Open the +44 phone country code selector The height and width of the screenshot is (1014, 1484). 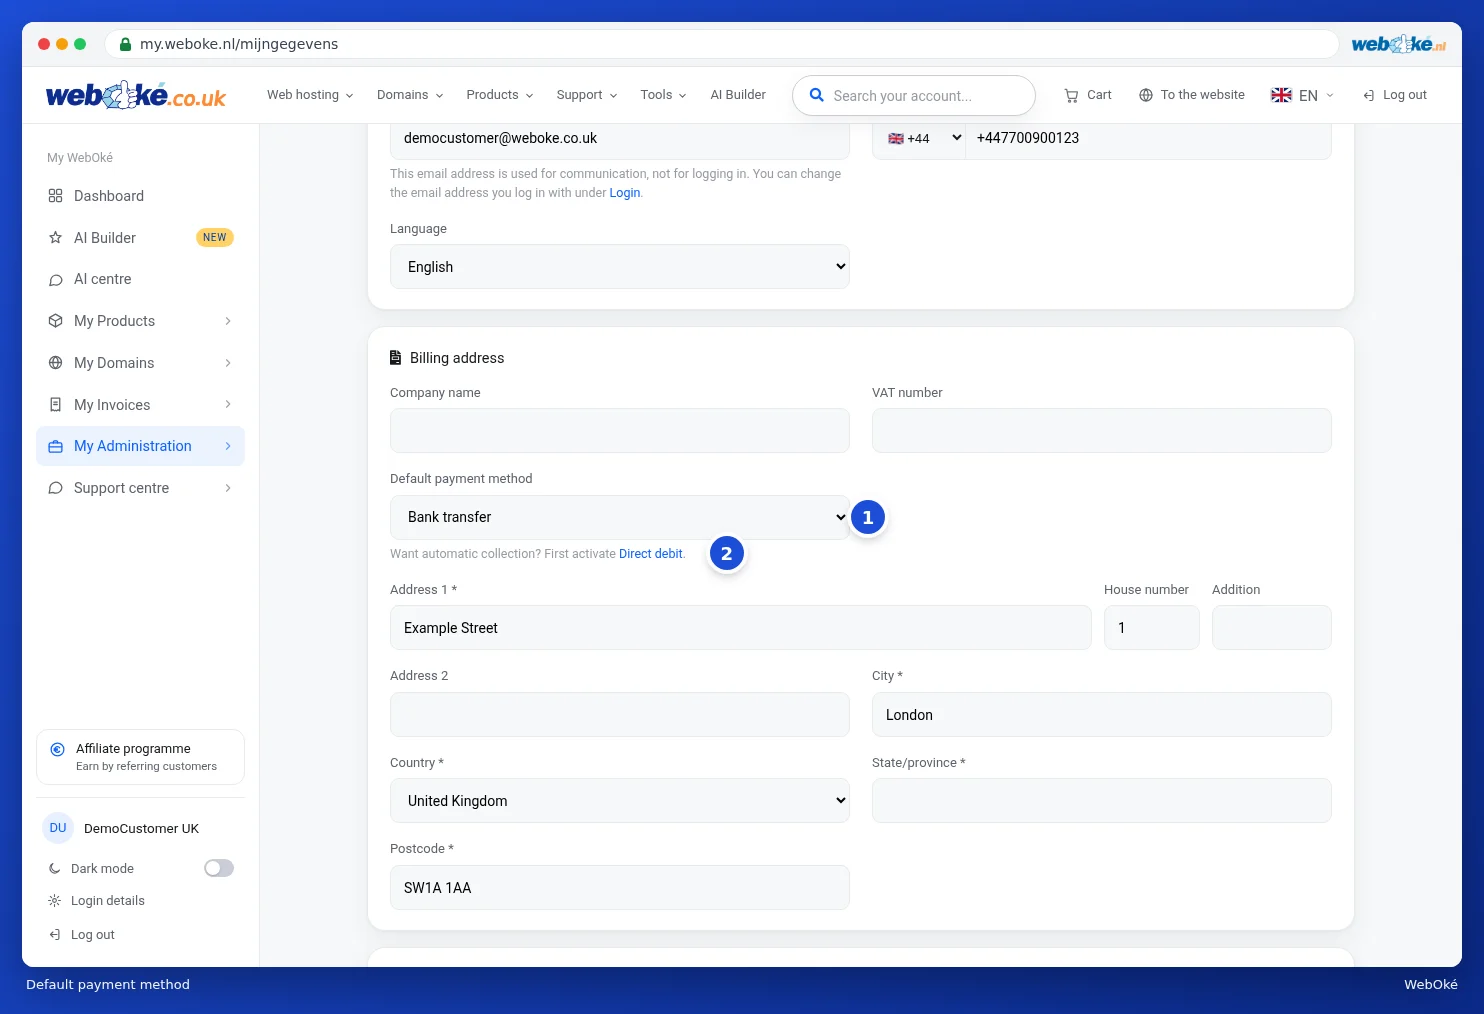pos(924,138)
